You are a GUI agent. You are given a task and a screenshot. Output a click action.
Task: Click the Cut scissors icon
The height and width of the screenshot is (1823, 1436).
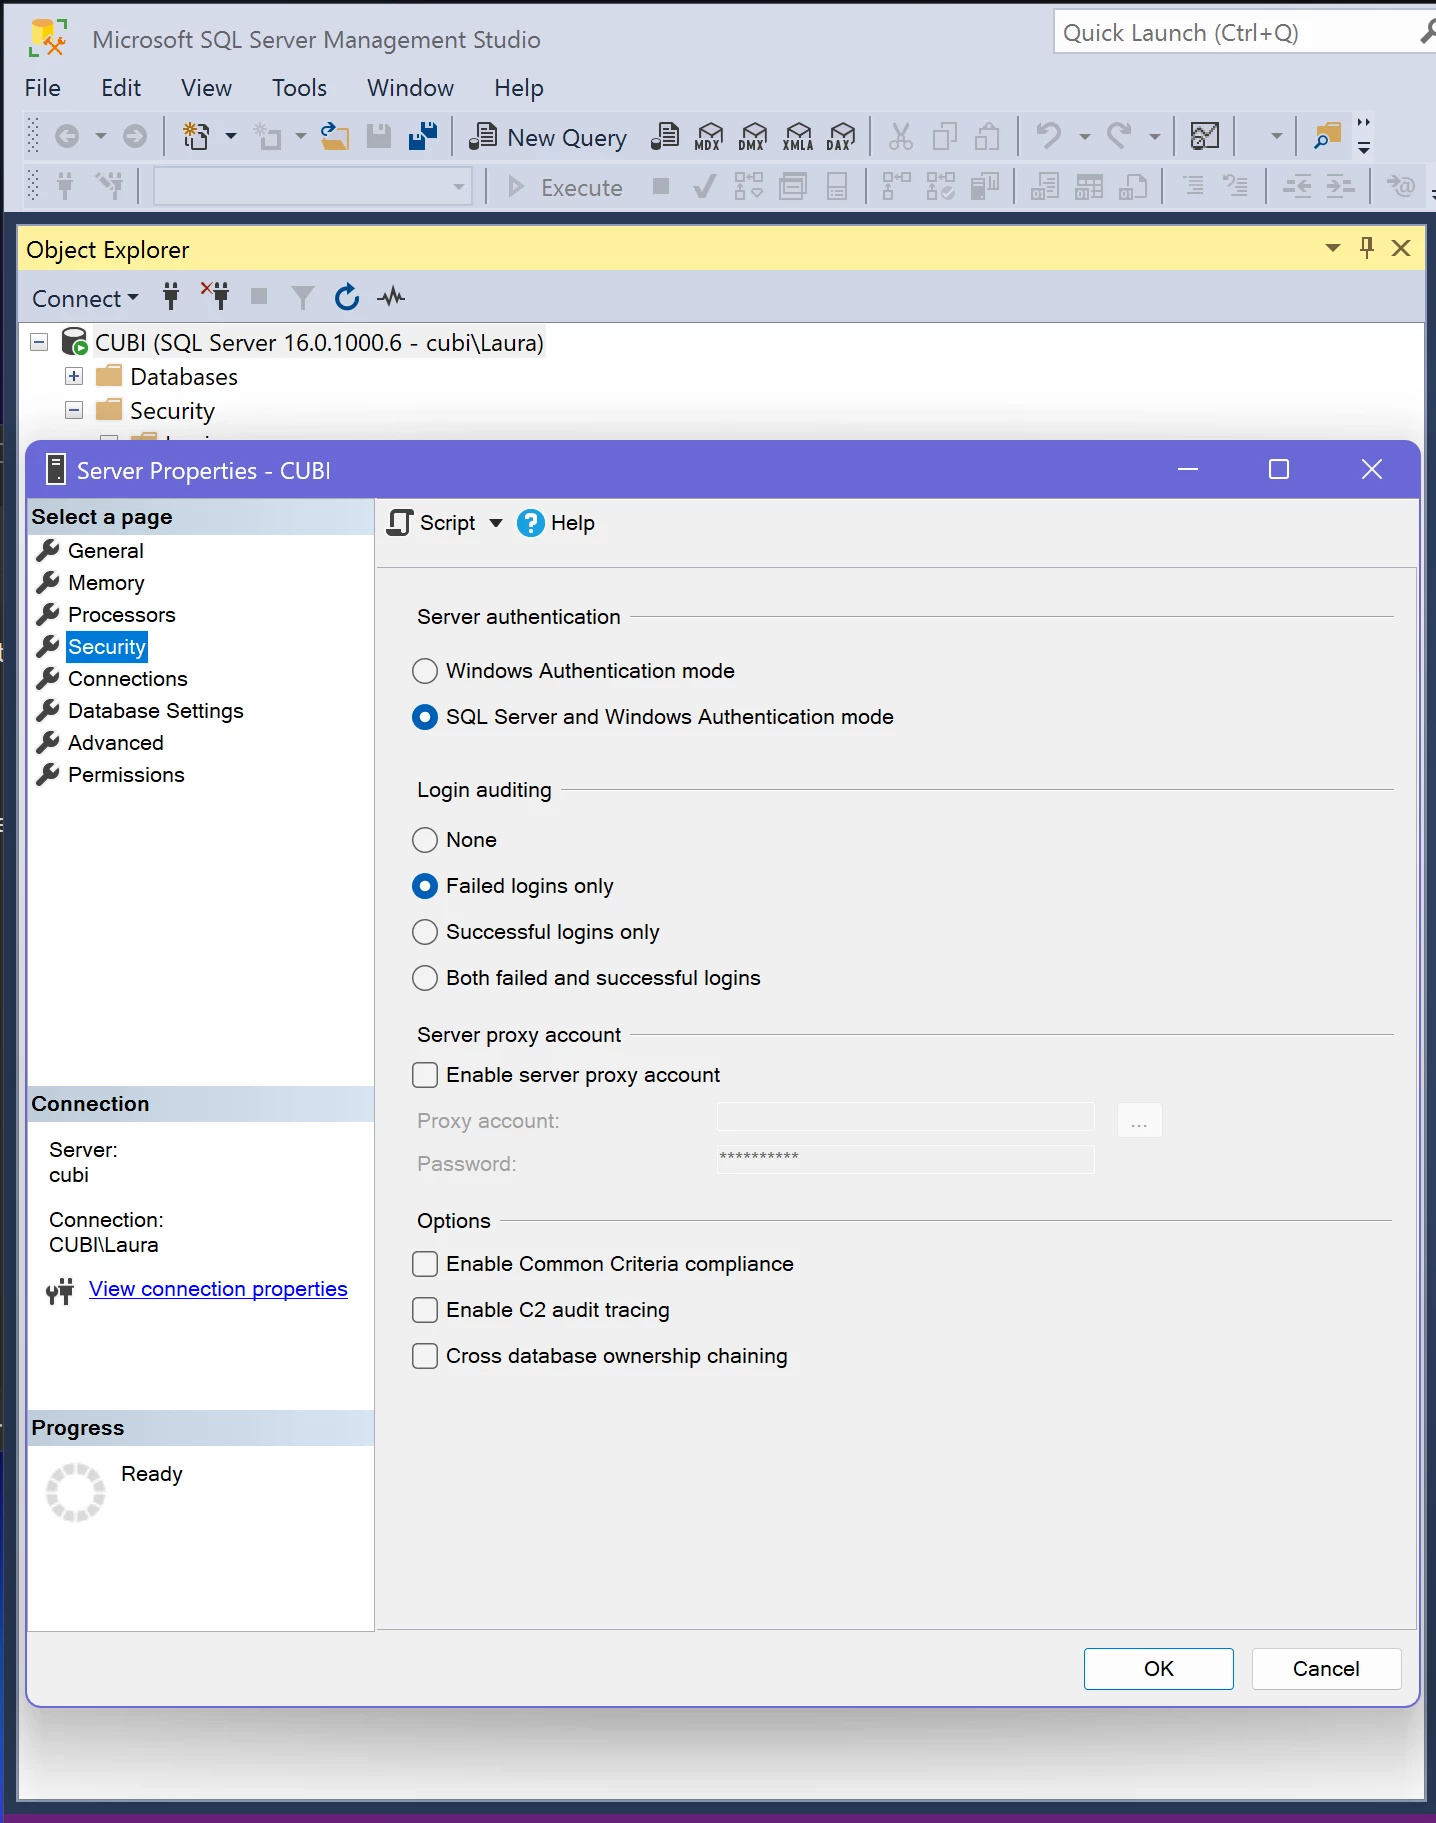(901, 136)
